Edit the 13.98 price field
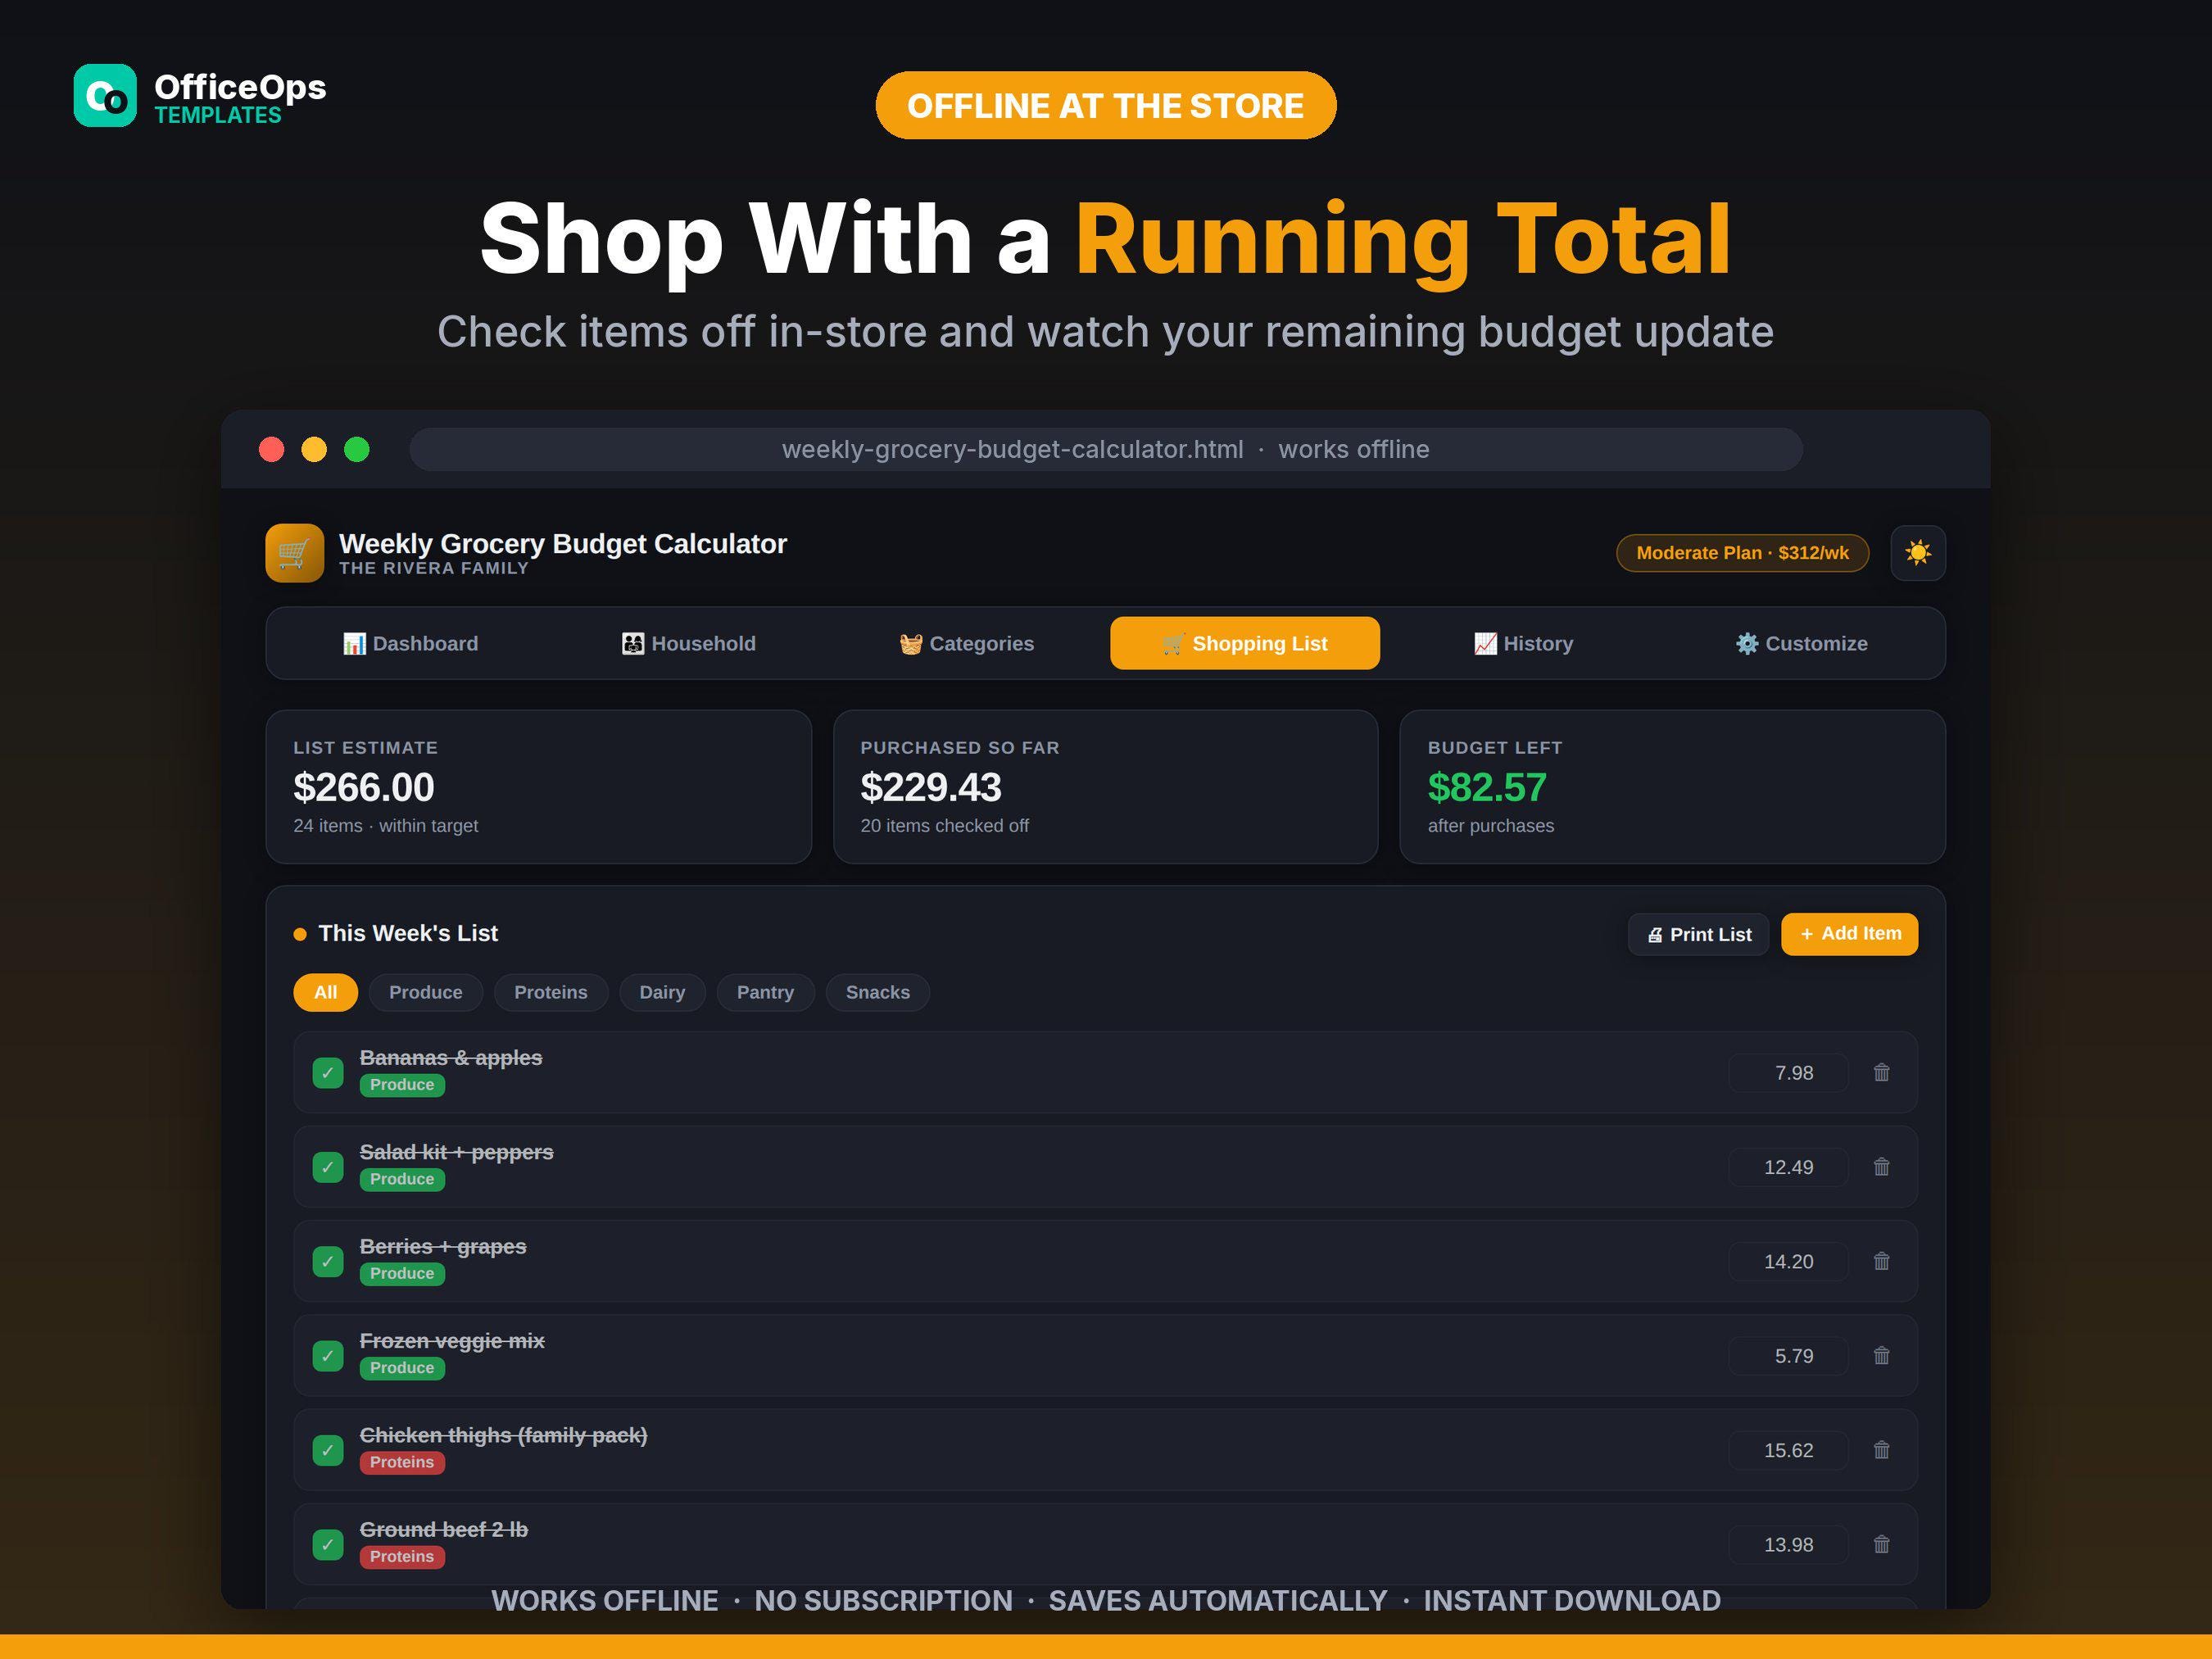 [1788, 1544]
